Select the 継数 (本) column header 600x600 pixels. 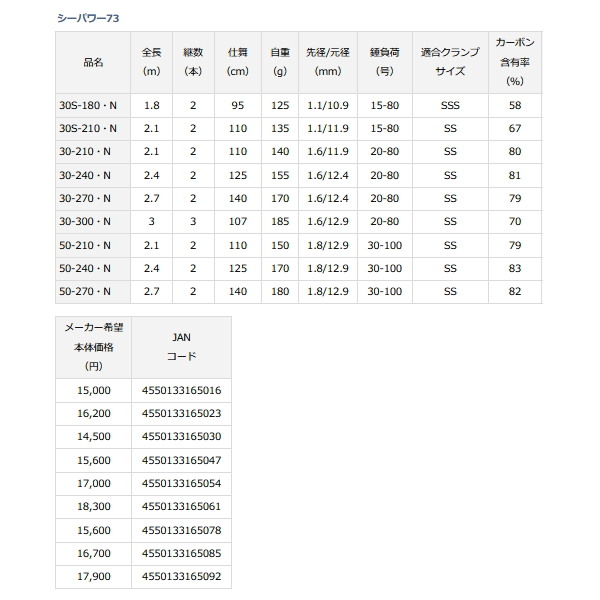point(193,62)
